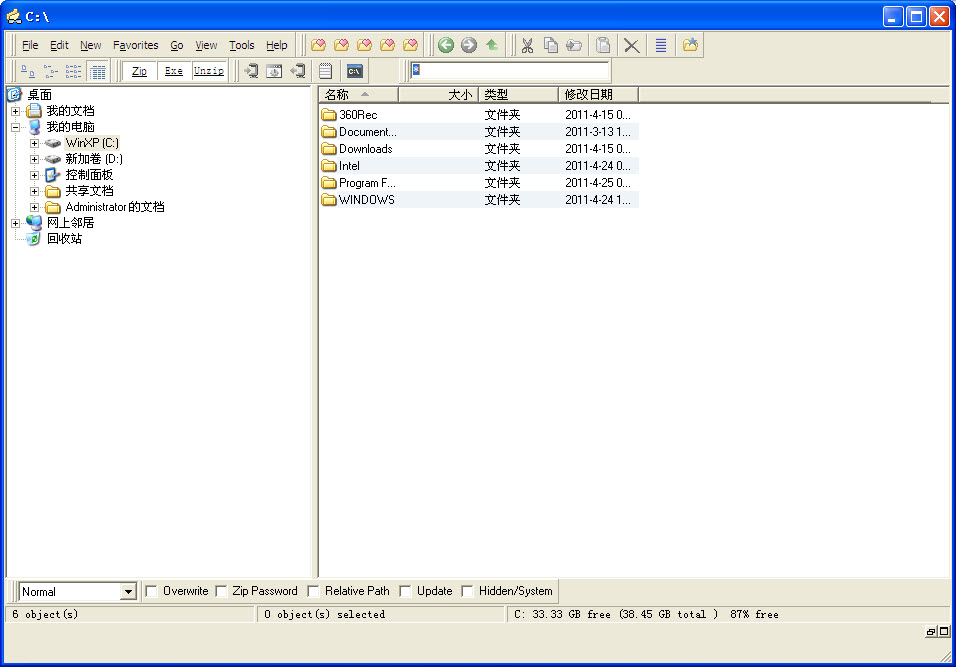956x667 pixels.
Task: Check the Hidden/System option
Action: tap(468, 591)
